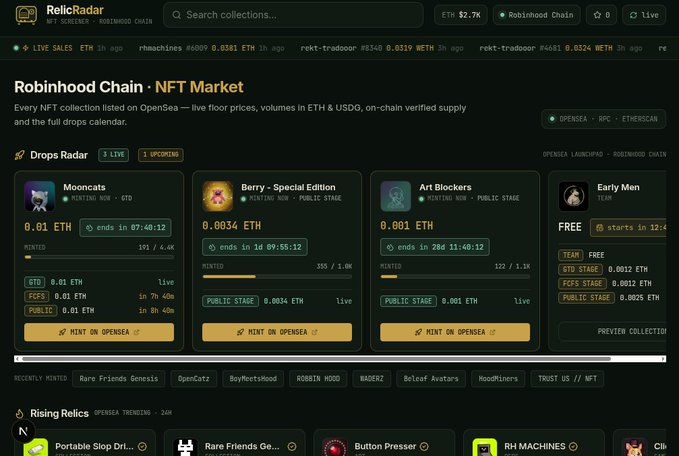Select Early Men FCFS STAGE tag
The image size is (679, 456).
pyautogui.click(x=582, y=284)
